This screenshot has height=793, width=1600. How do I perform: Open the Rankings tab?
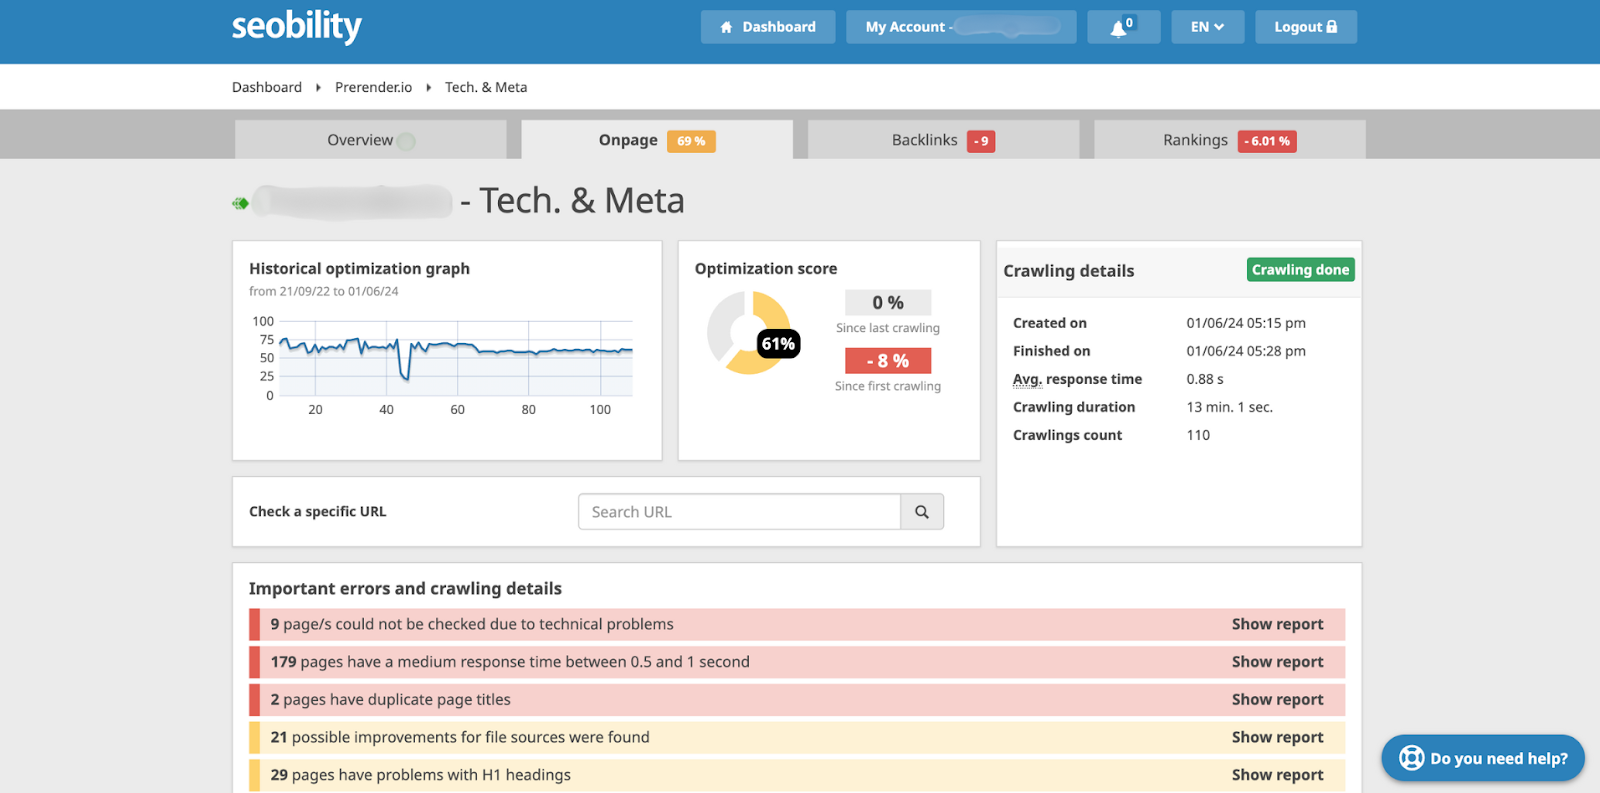coord(1230,140)
